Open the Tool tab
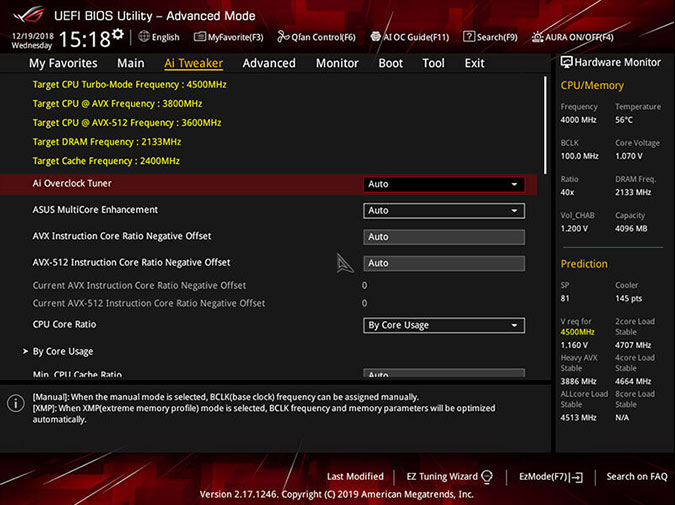This screenshot has height=505, width=675. tap(433, 63)
